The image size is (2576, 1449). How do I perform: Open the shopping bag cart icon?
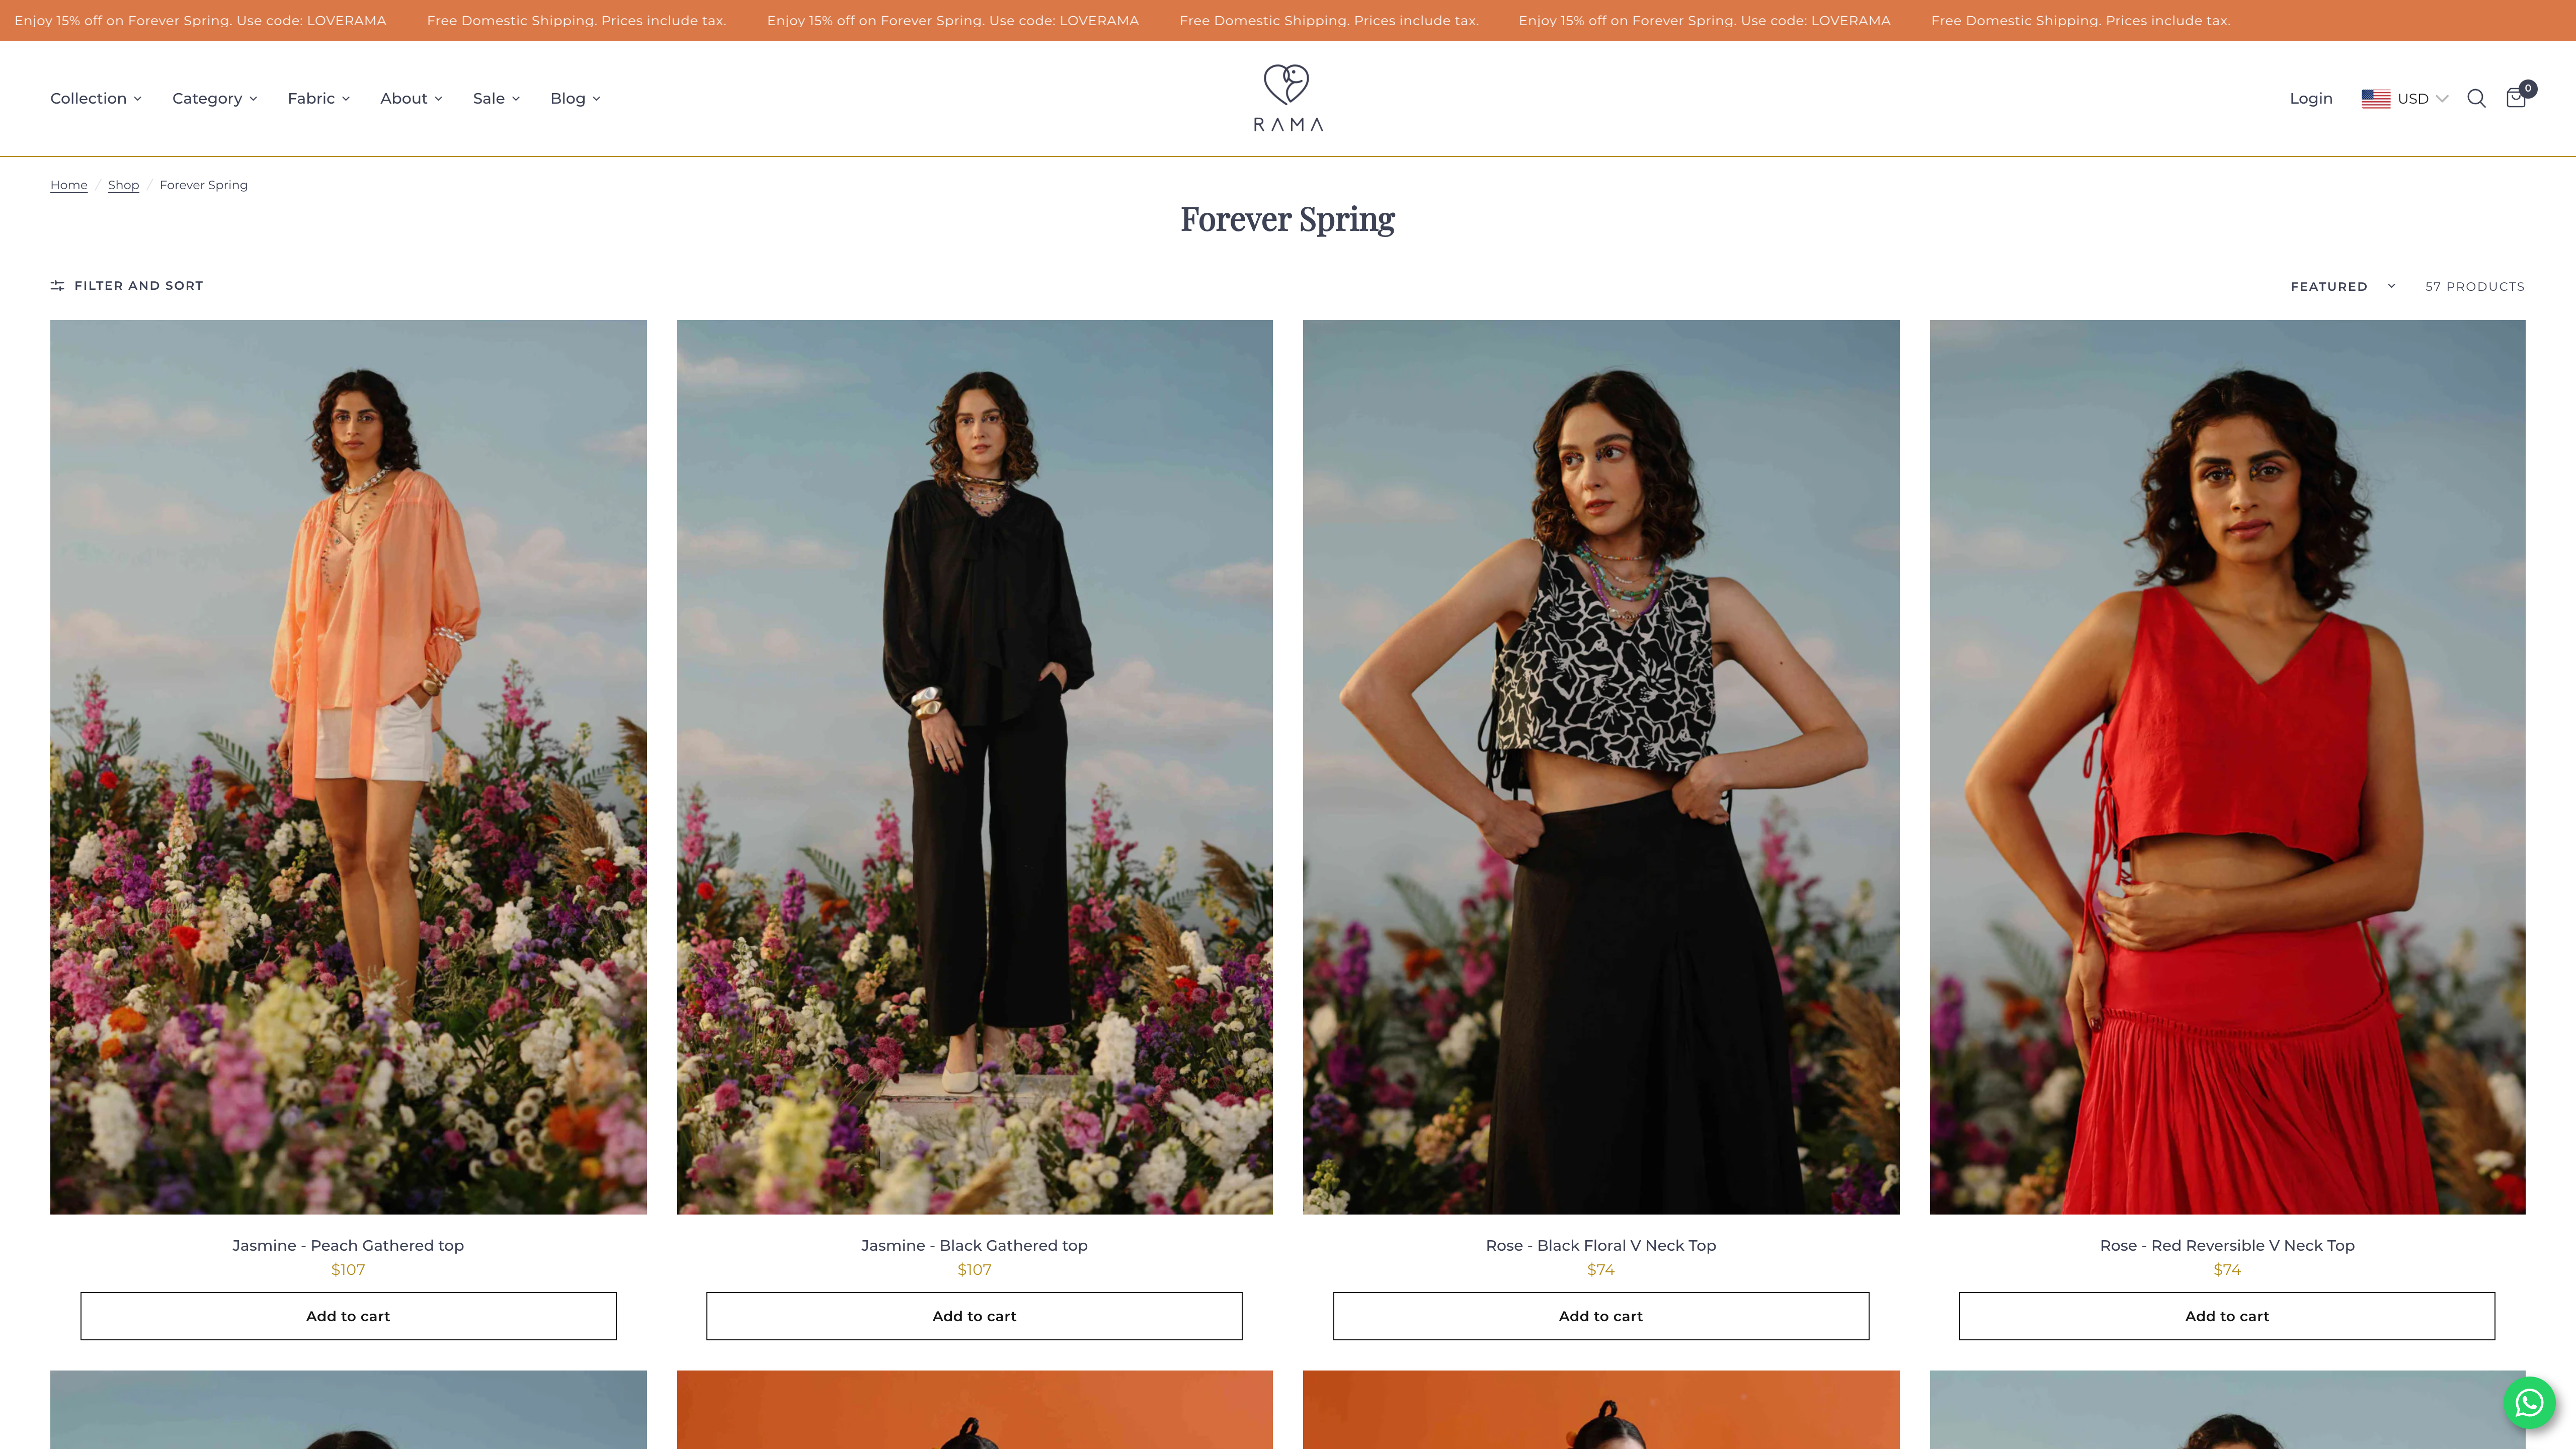(x=2516, y=98)
